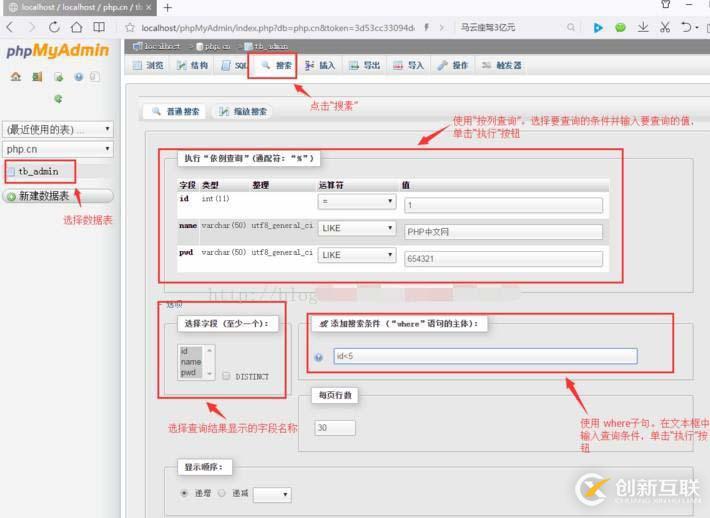Toggle the DISTINCT checkbox
The image size is (710, 518).
pos(226,376)
